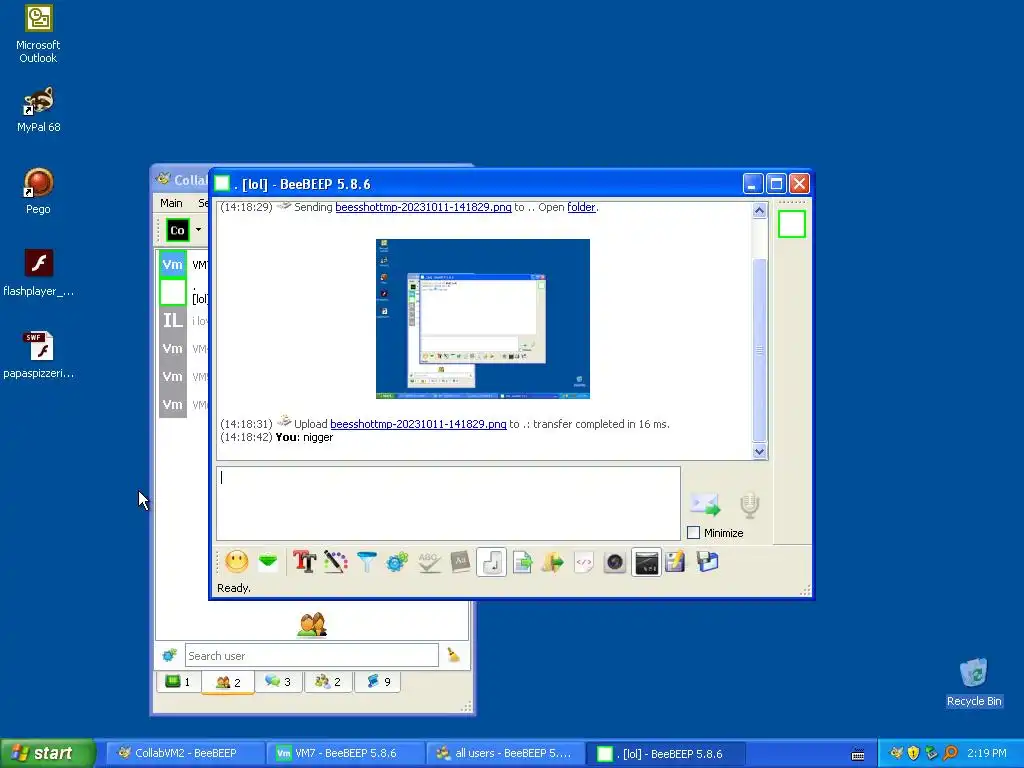This screenshot has height=768, width=1024.
Task: Switch to the green screen tab labeled 1
Action: point(178,682)
